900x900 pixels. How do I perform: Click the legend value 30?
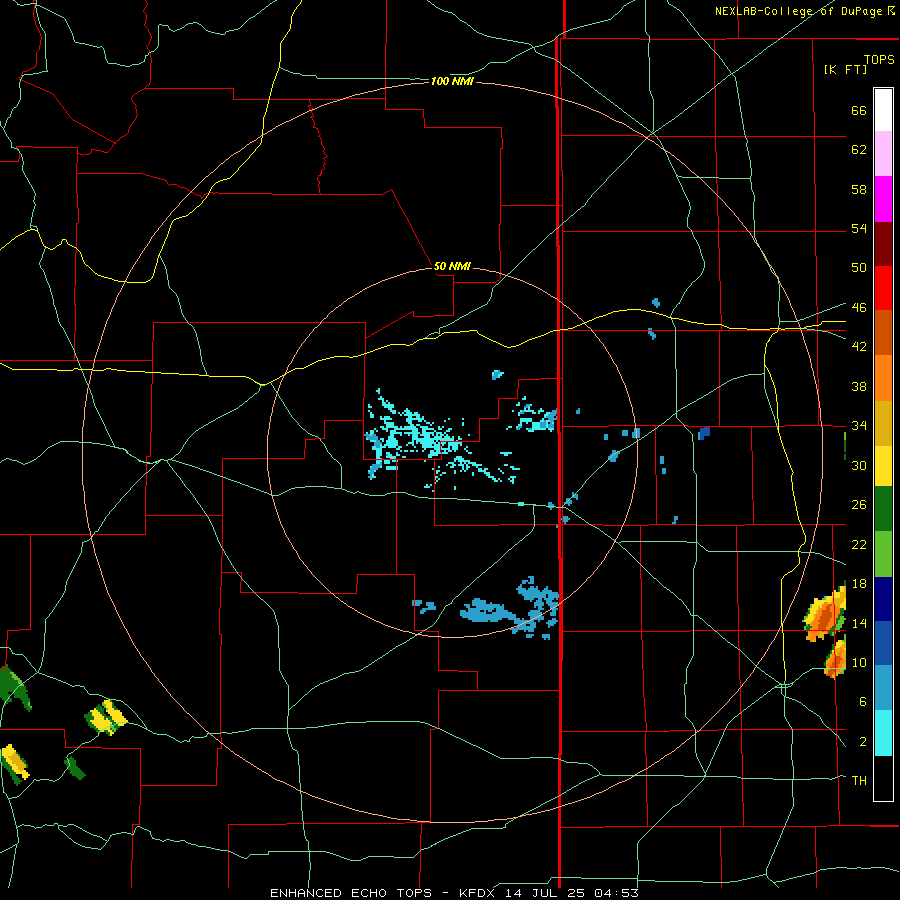click(x=859, y=465)
